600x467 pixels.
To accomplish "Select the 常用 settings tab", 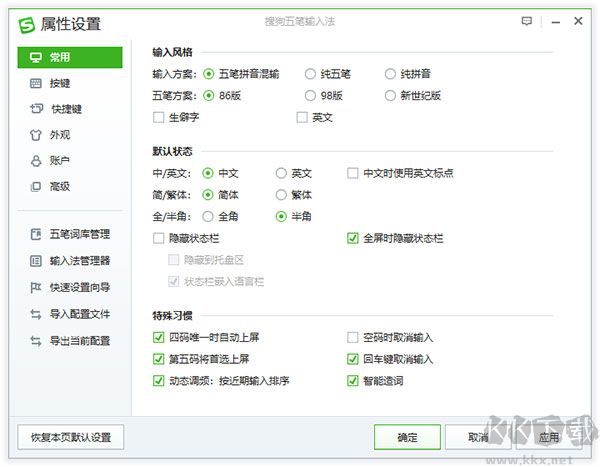I will [70, 57].
